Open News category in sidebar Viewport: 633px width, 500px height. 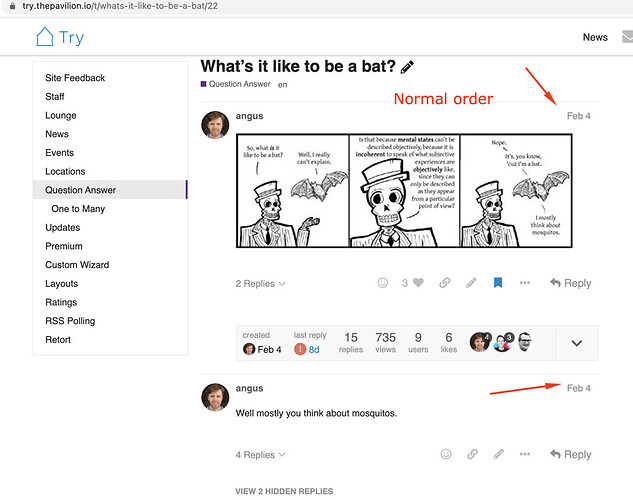(57, 134)
